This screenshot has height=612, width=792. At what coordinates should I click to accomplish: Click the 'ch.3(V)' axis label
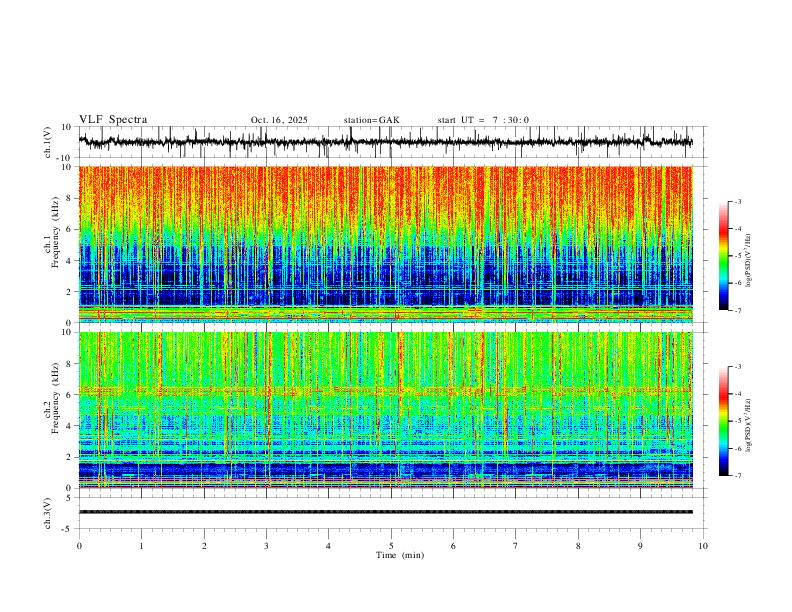pos(48,513)
